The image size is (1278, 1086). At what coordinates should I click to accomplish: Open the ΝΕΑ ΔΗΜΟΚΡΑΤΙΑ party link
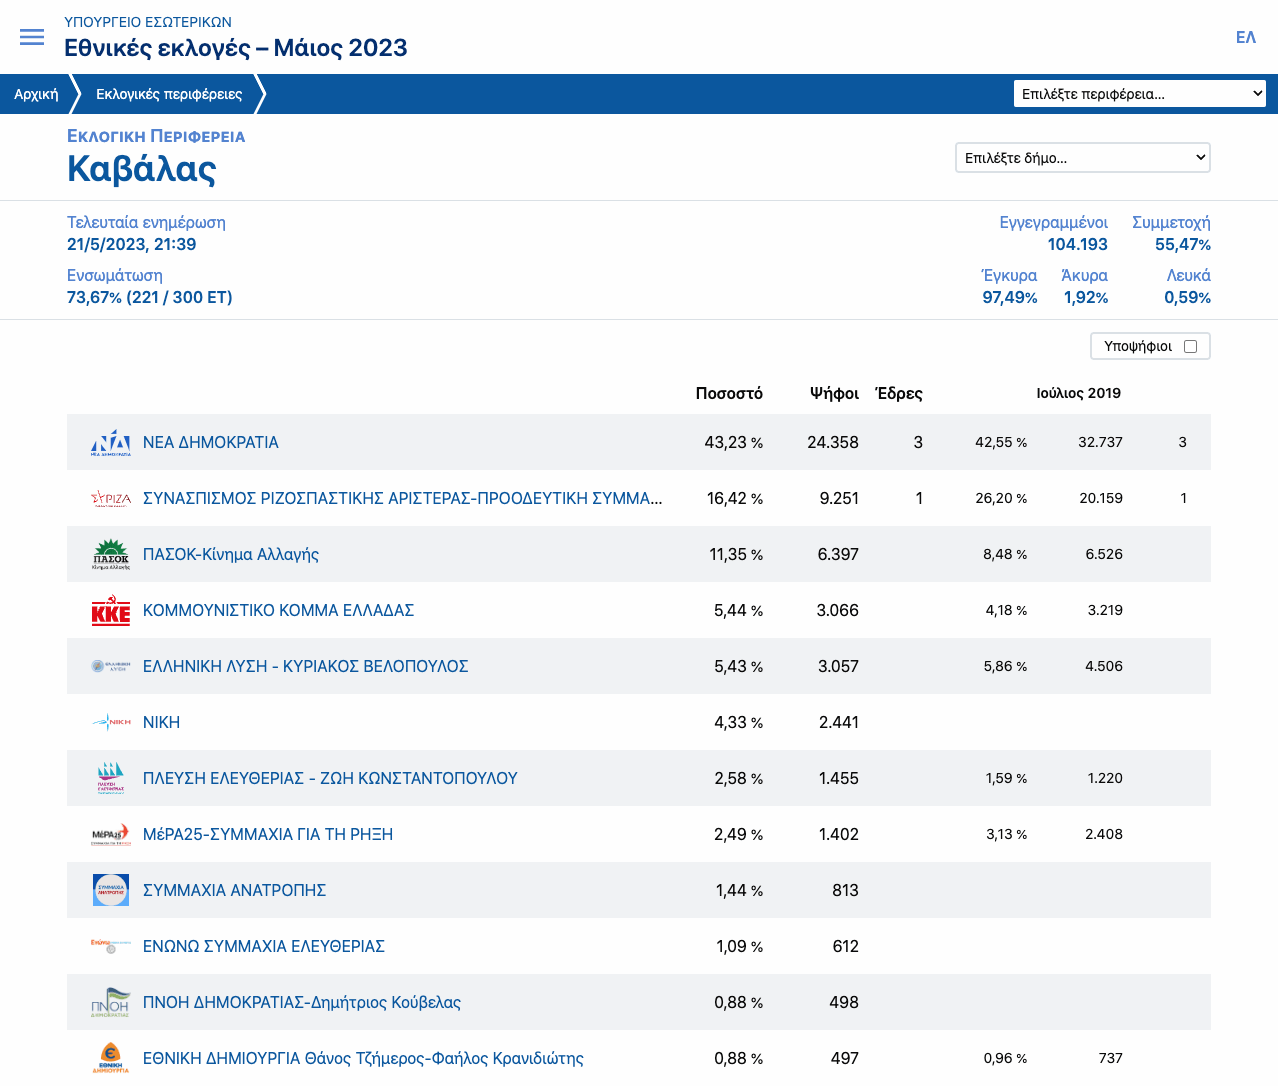tap(211, 442)
